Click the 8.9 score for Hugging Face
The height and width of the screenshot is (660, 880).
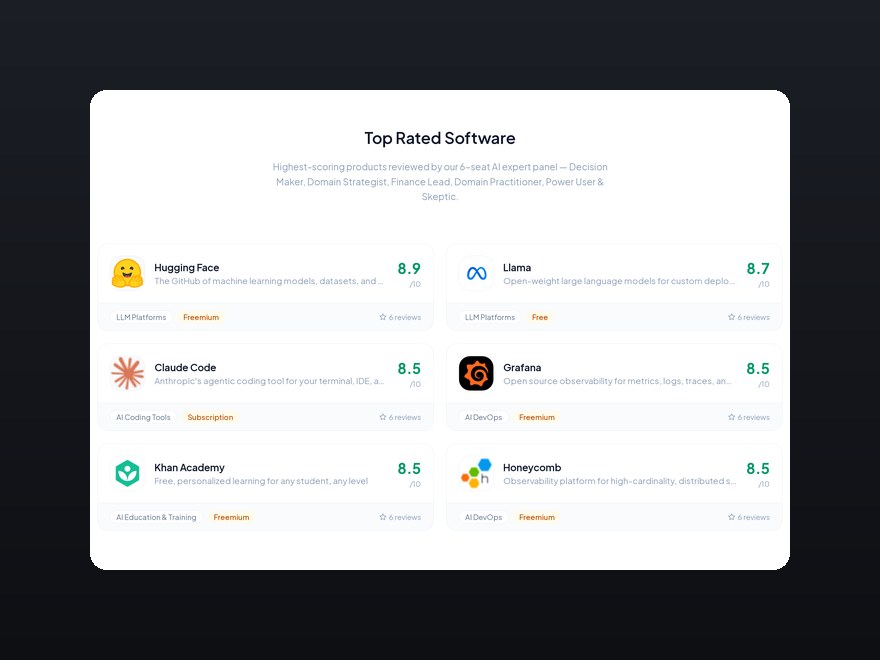(409, 269)
